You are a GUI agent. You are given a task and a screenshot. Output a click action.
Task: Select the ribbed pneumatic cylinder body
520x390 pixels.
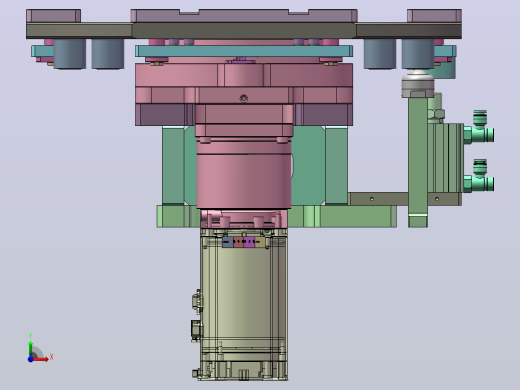tap(446, 158)
